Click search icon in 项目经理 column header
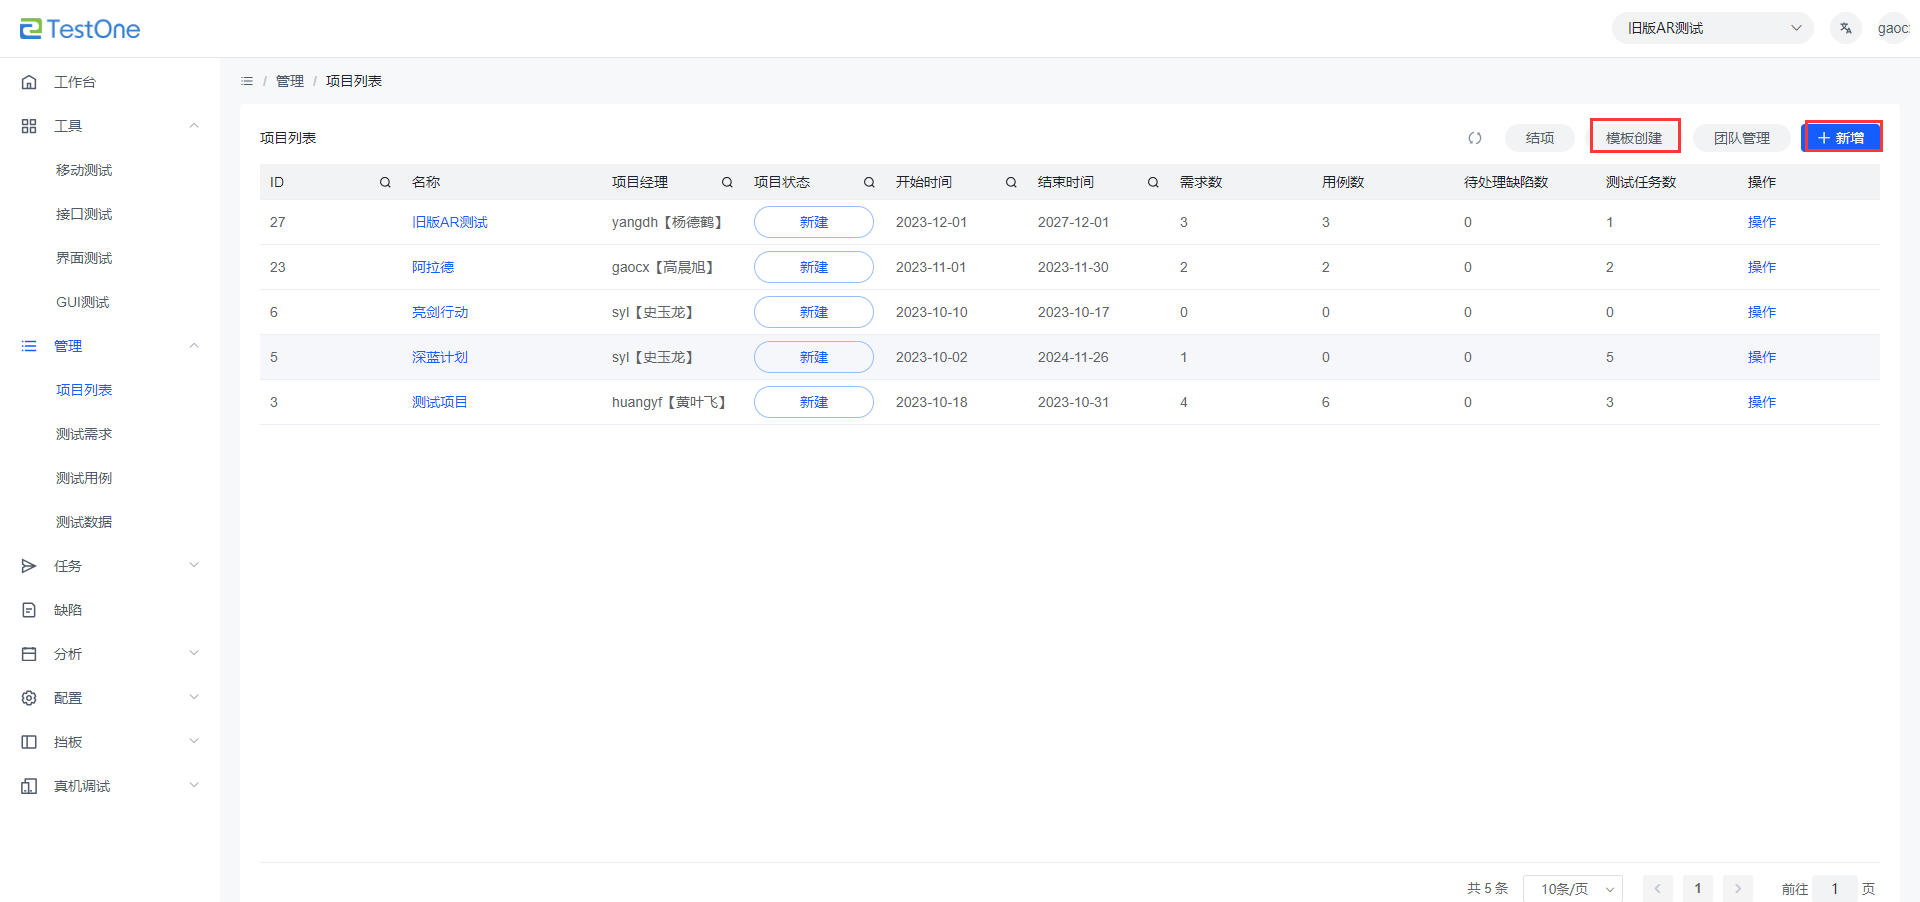The image size is (1920, 902). point(727,182)
